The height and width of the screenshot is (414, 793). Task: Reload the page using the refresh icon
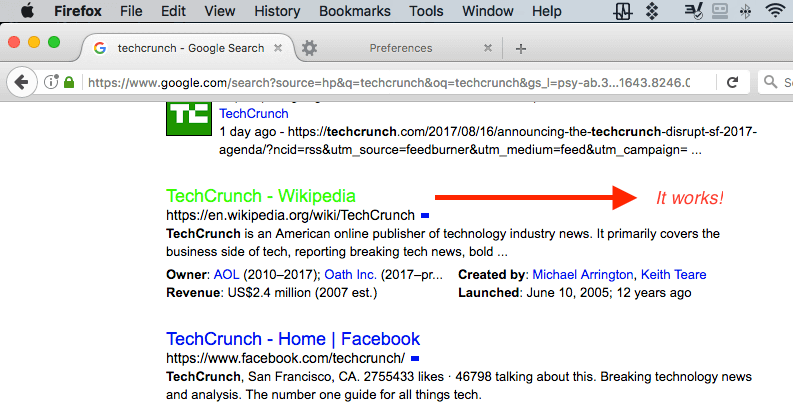click(x=733, y=82)
